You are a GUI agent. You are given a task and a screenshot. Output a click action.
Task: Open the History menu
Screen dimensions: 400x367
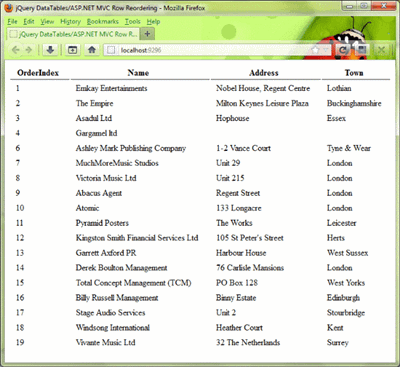70,22
